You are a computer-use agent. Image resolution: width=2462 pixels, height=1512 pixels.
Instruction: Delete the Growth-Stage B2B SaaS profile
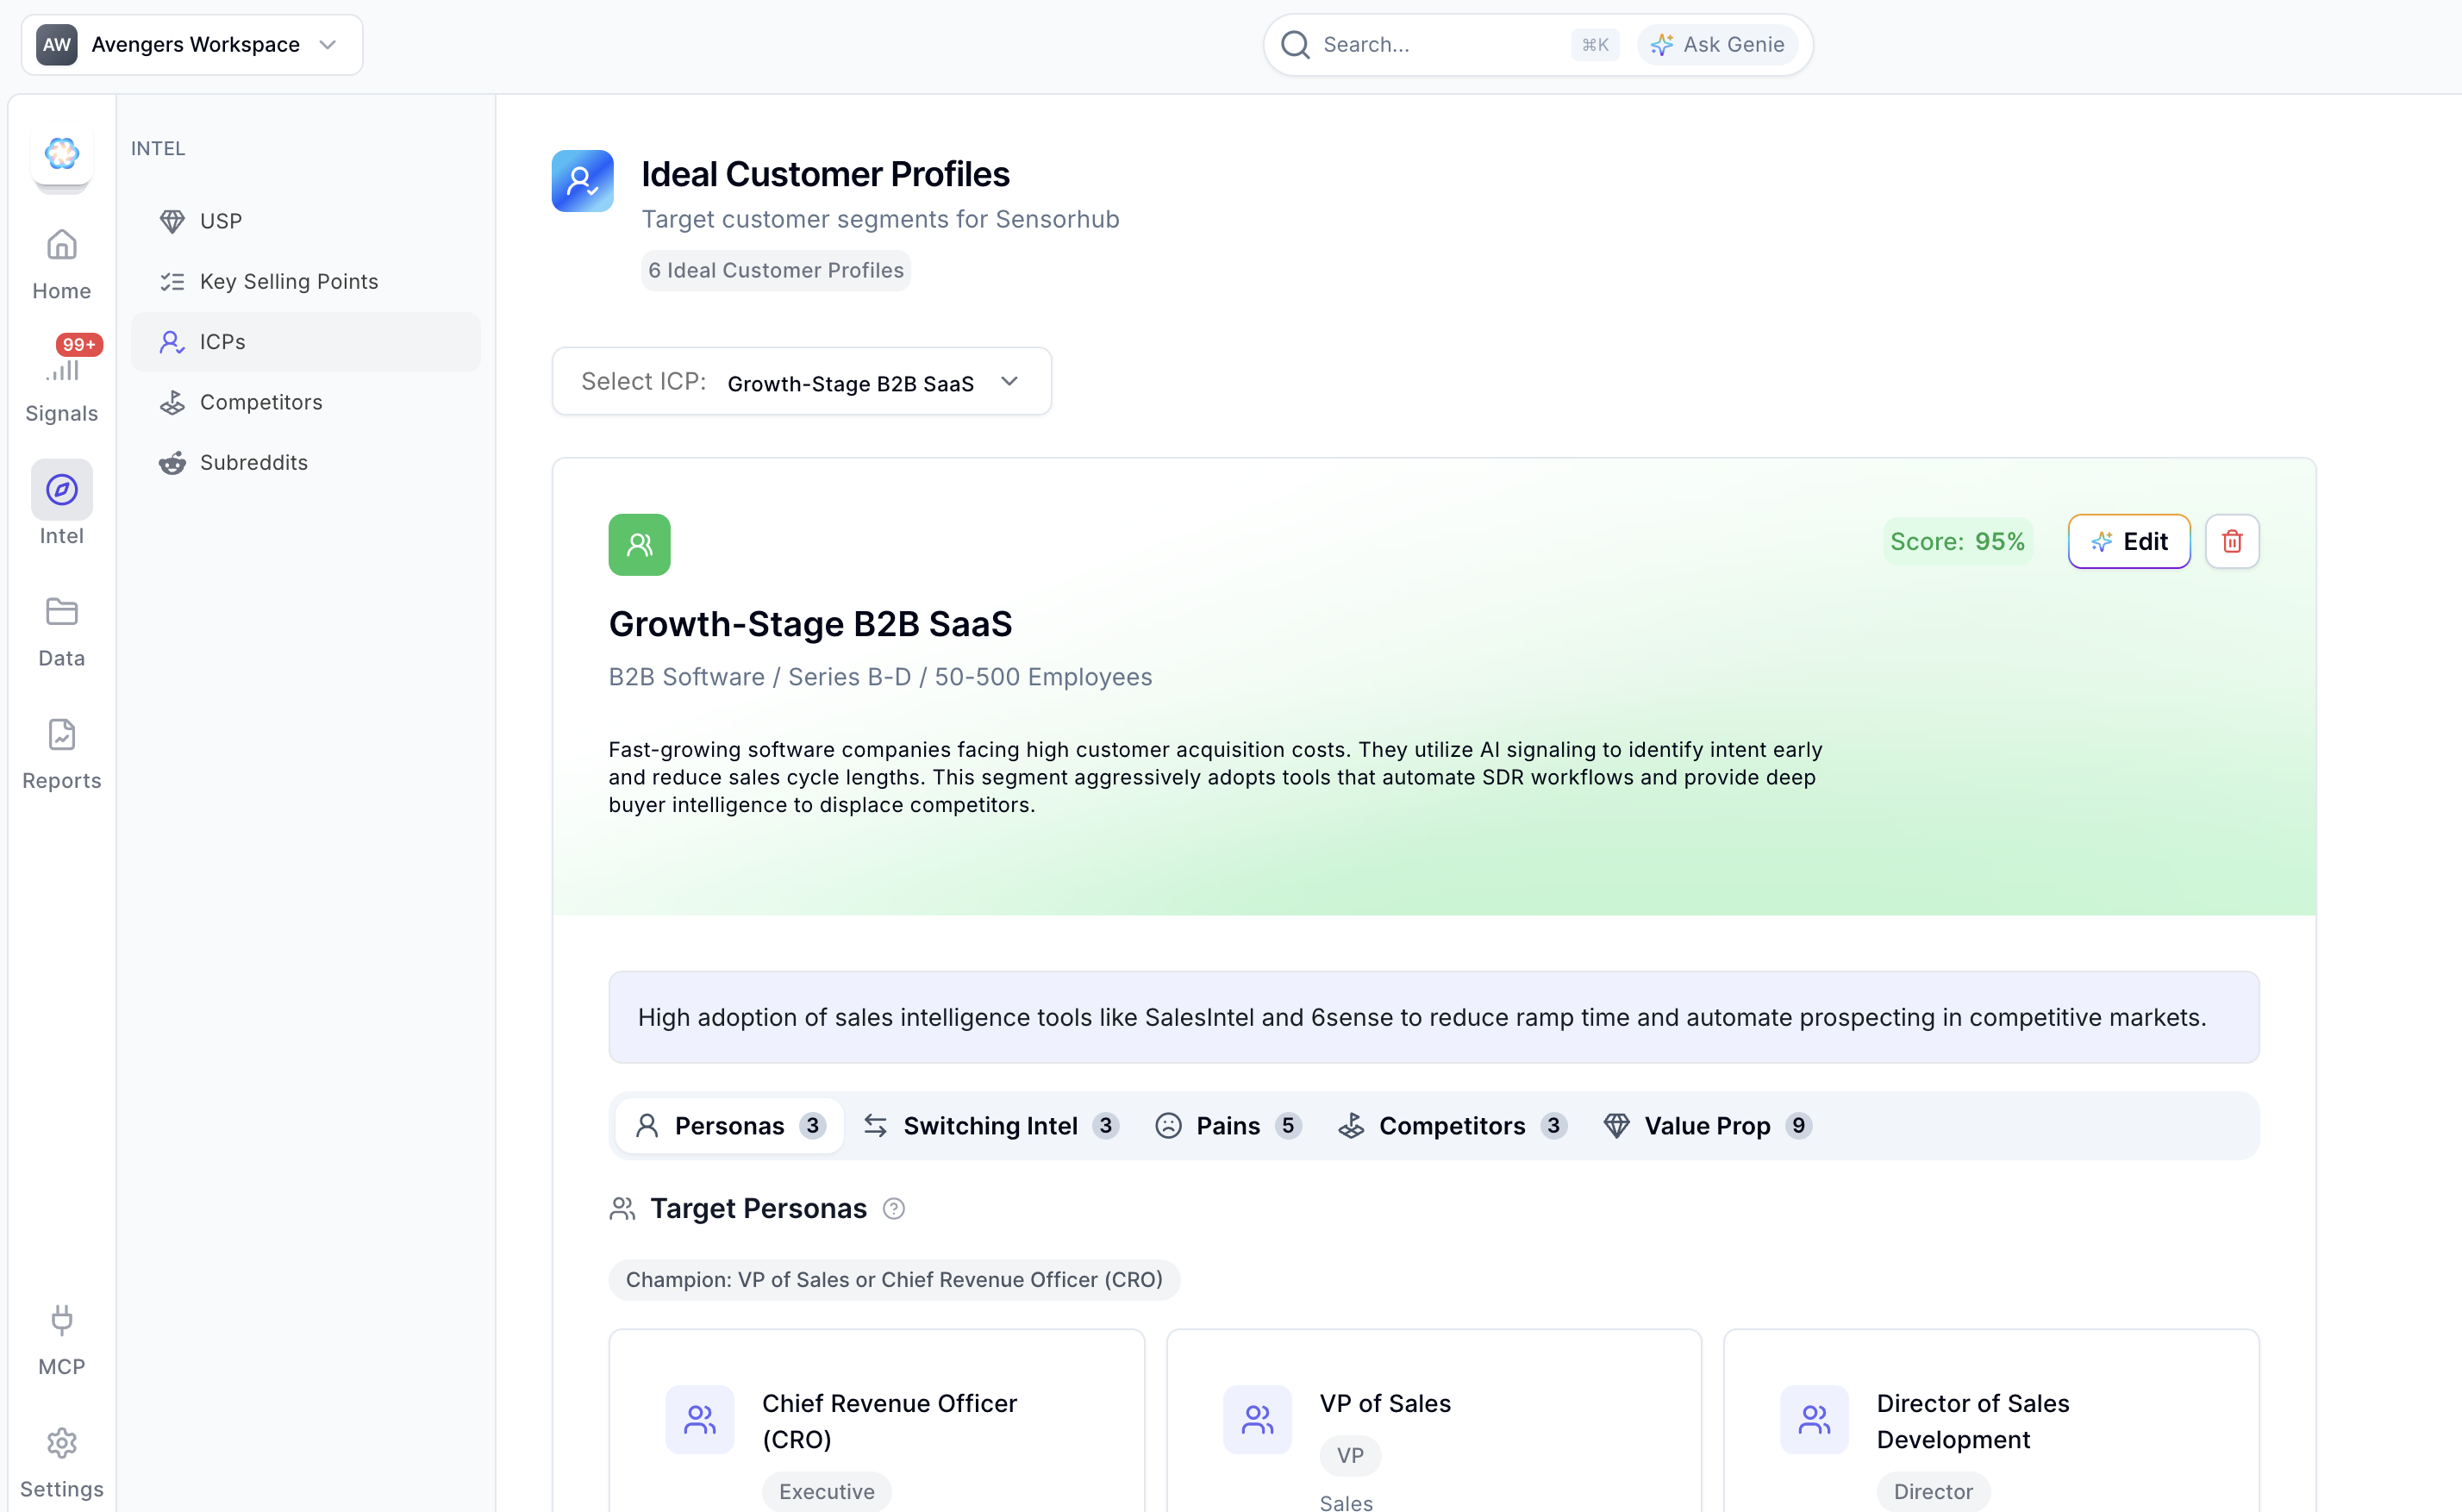coord(2232,541)
